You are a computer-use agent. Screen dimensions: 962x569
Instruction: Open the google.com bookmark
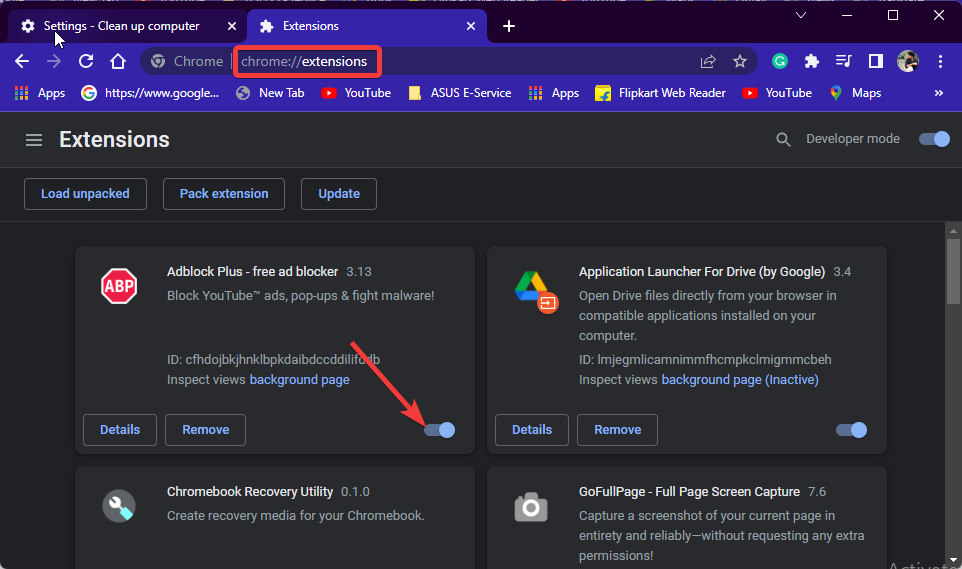point(150,93)
